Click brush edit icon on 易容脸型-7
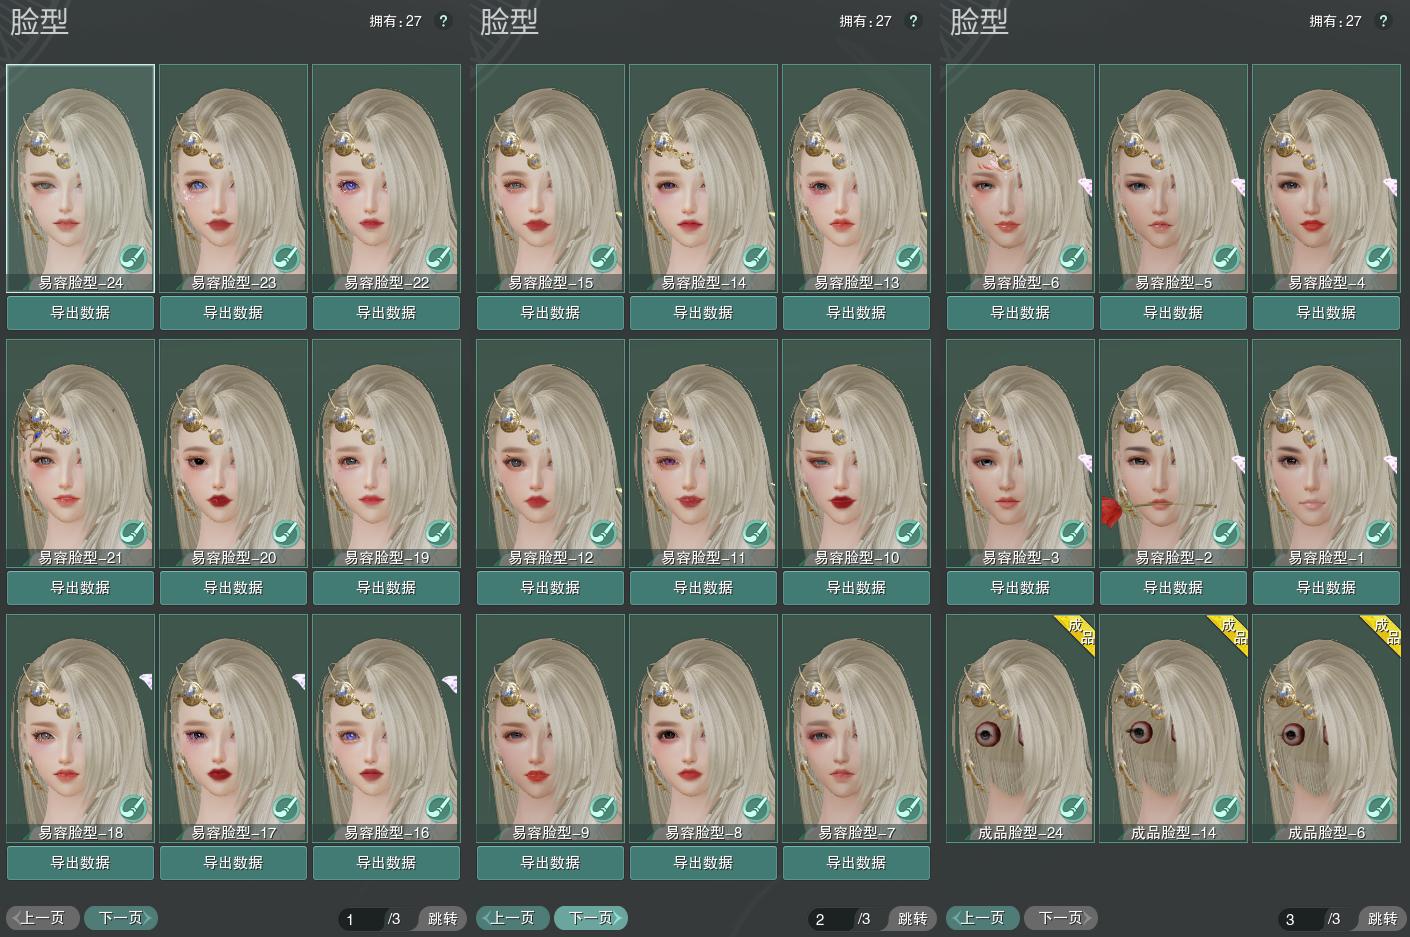This screenshot has width=1410, height=937. [909, 809]
